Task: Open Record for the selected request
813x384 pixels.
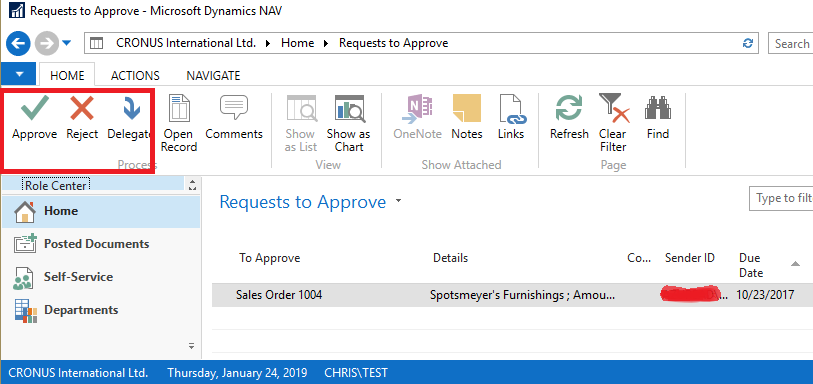Action: coord(179,124)
